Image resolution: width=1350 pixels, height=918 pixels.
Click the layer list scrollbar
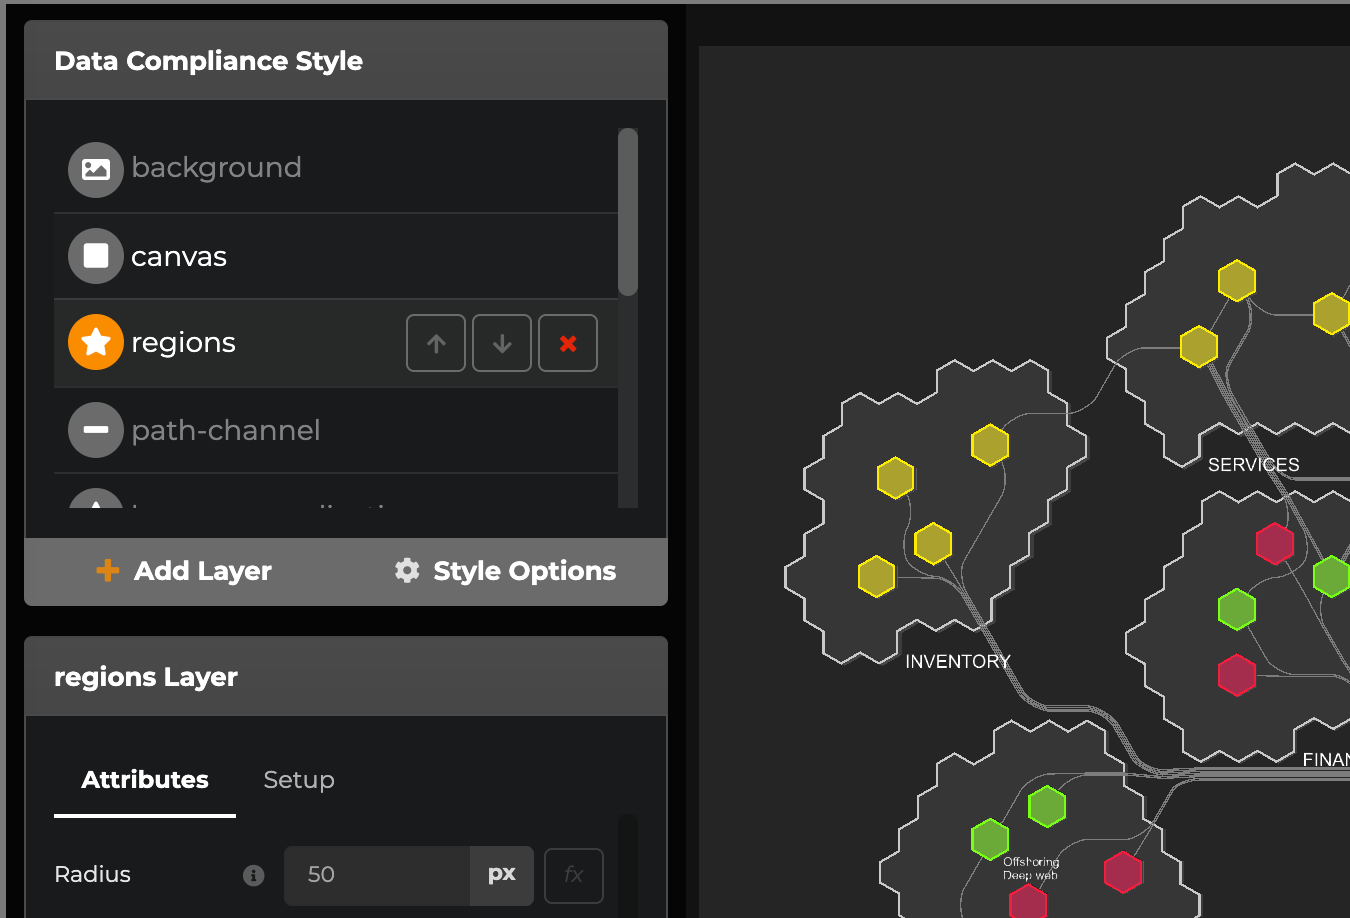click(x=628, y=212)
